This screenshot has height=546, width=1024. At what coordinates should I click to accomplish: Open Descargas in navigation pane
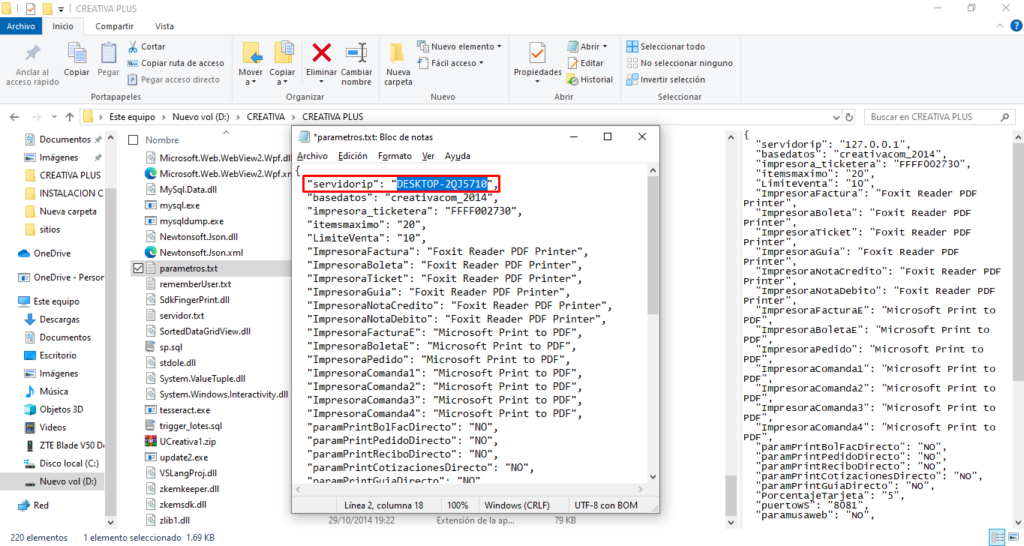click(59, 319)
